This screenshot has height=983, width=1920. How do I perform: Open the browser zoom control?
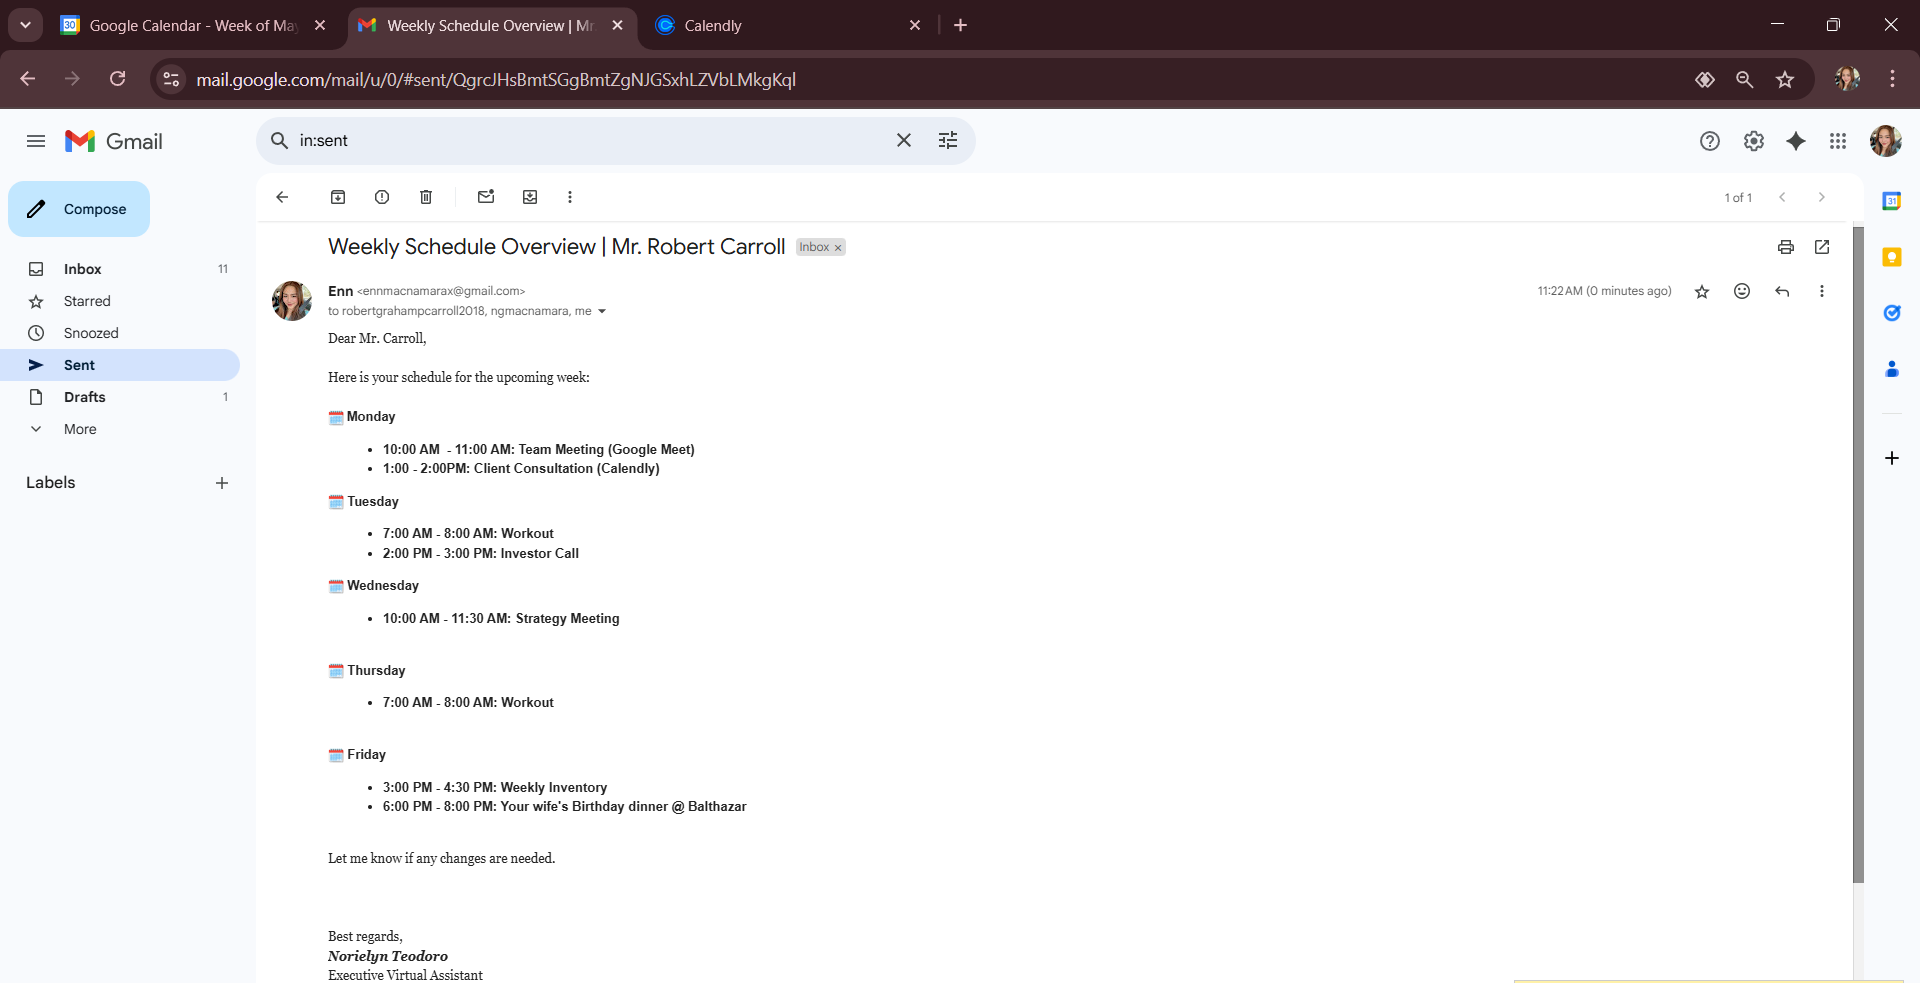[1745, 79]
